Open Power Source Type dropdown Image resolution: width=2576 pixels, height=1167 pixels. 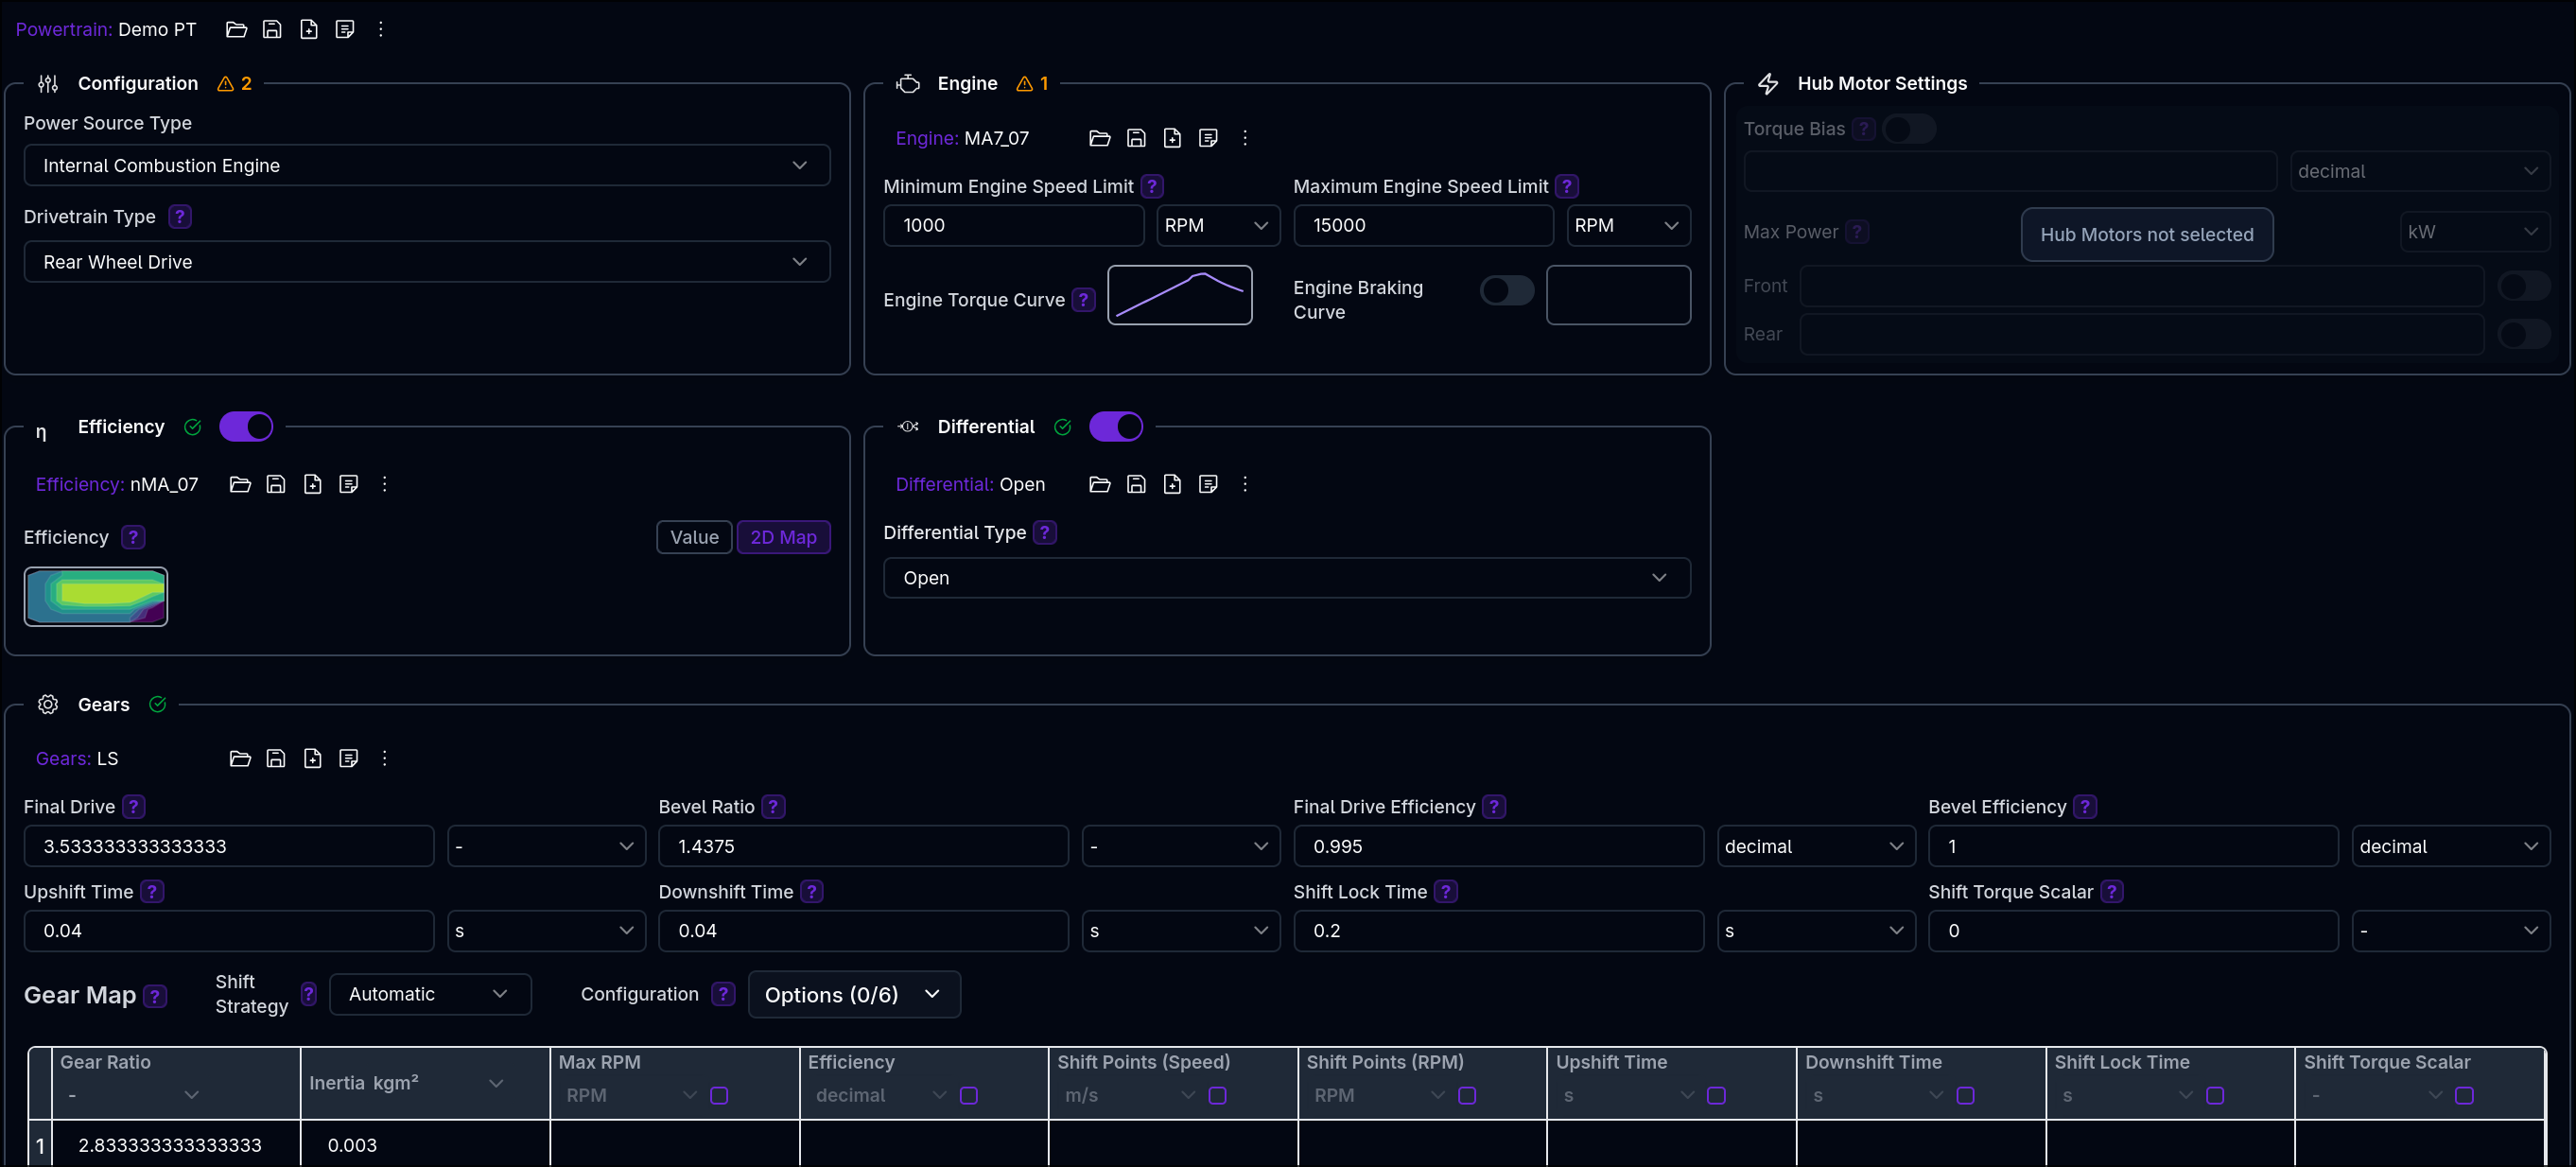coord(427,165)
